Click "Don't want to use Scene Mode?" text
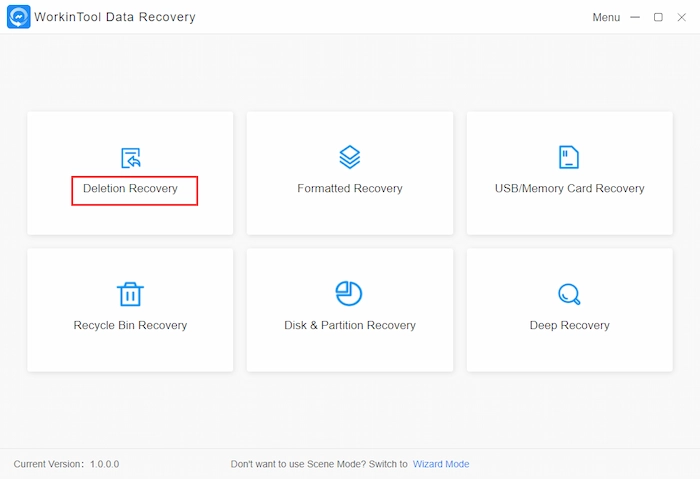700x479 pixels. coord(298,464)
